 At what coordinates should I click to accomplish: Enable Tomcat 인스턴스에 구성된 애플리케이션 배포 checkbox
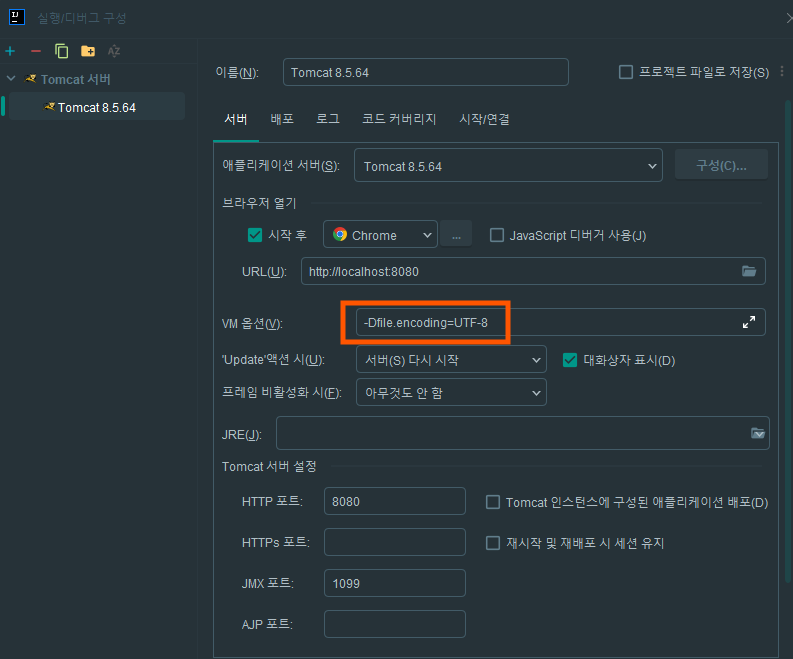(493, 502)
